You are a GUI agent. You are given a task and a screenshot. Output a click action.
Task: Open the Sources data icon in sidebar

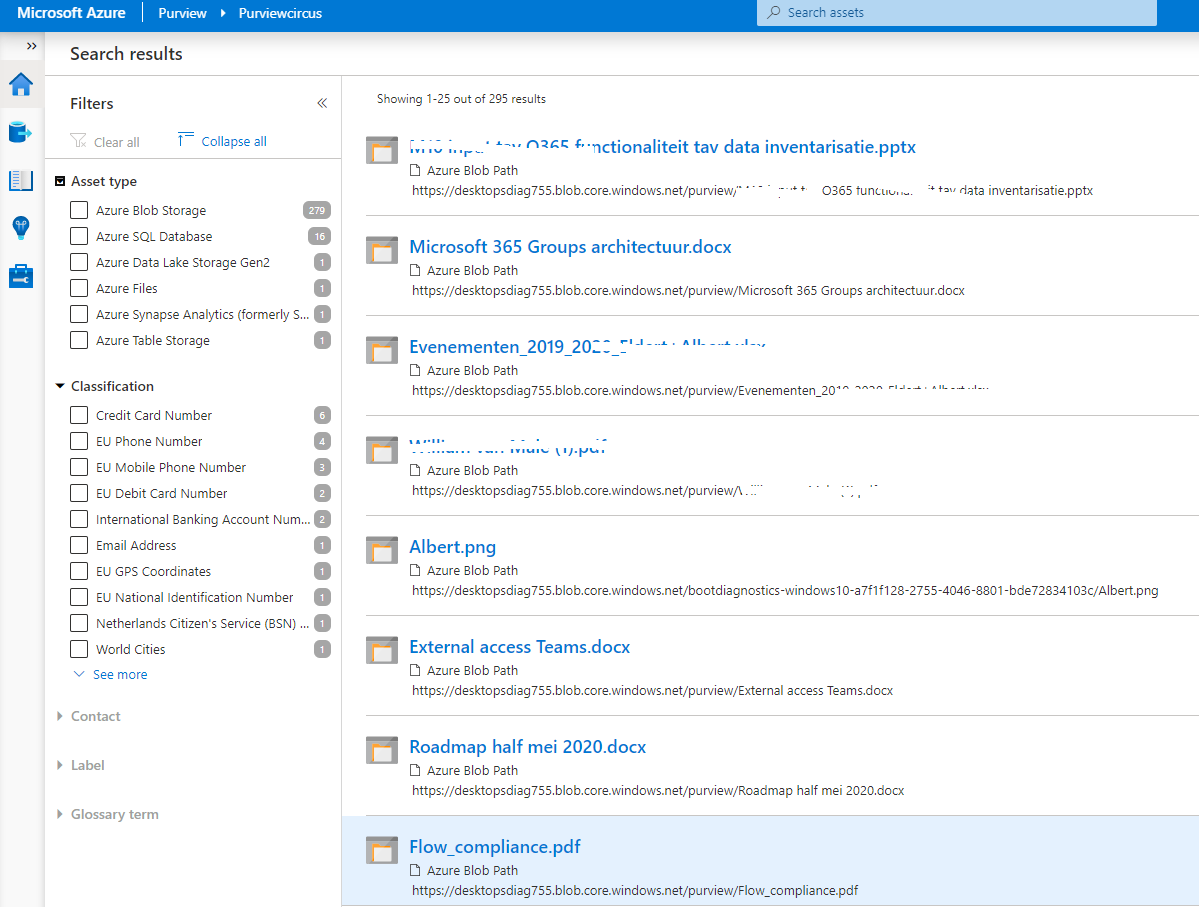point(21,132)
